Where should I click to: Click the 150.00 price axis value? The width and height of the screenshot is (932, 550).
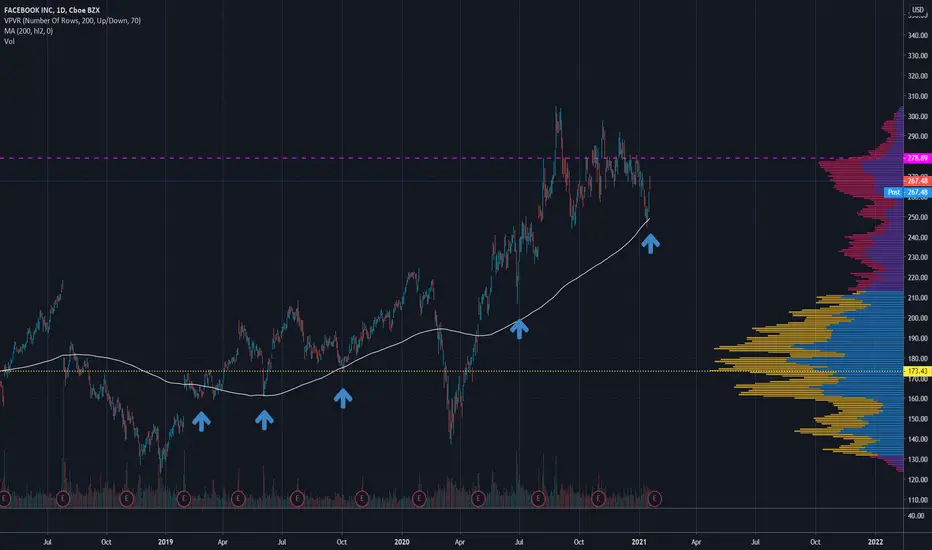tap(918, 419)
